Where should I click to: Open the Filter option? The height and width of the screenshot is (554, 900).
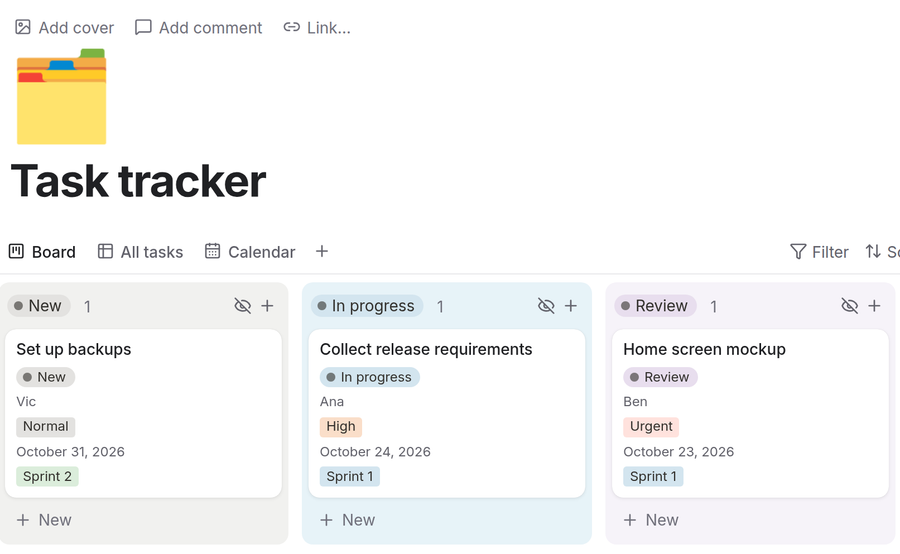[819, 251]
